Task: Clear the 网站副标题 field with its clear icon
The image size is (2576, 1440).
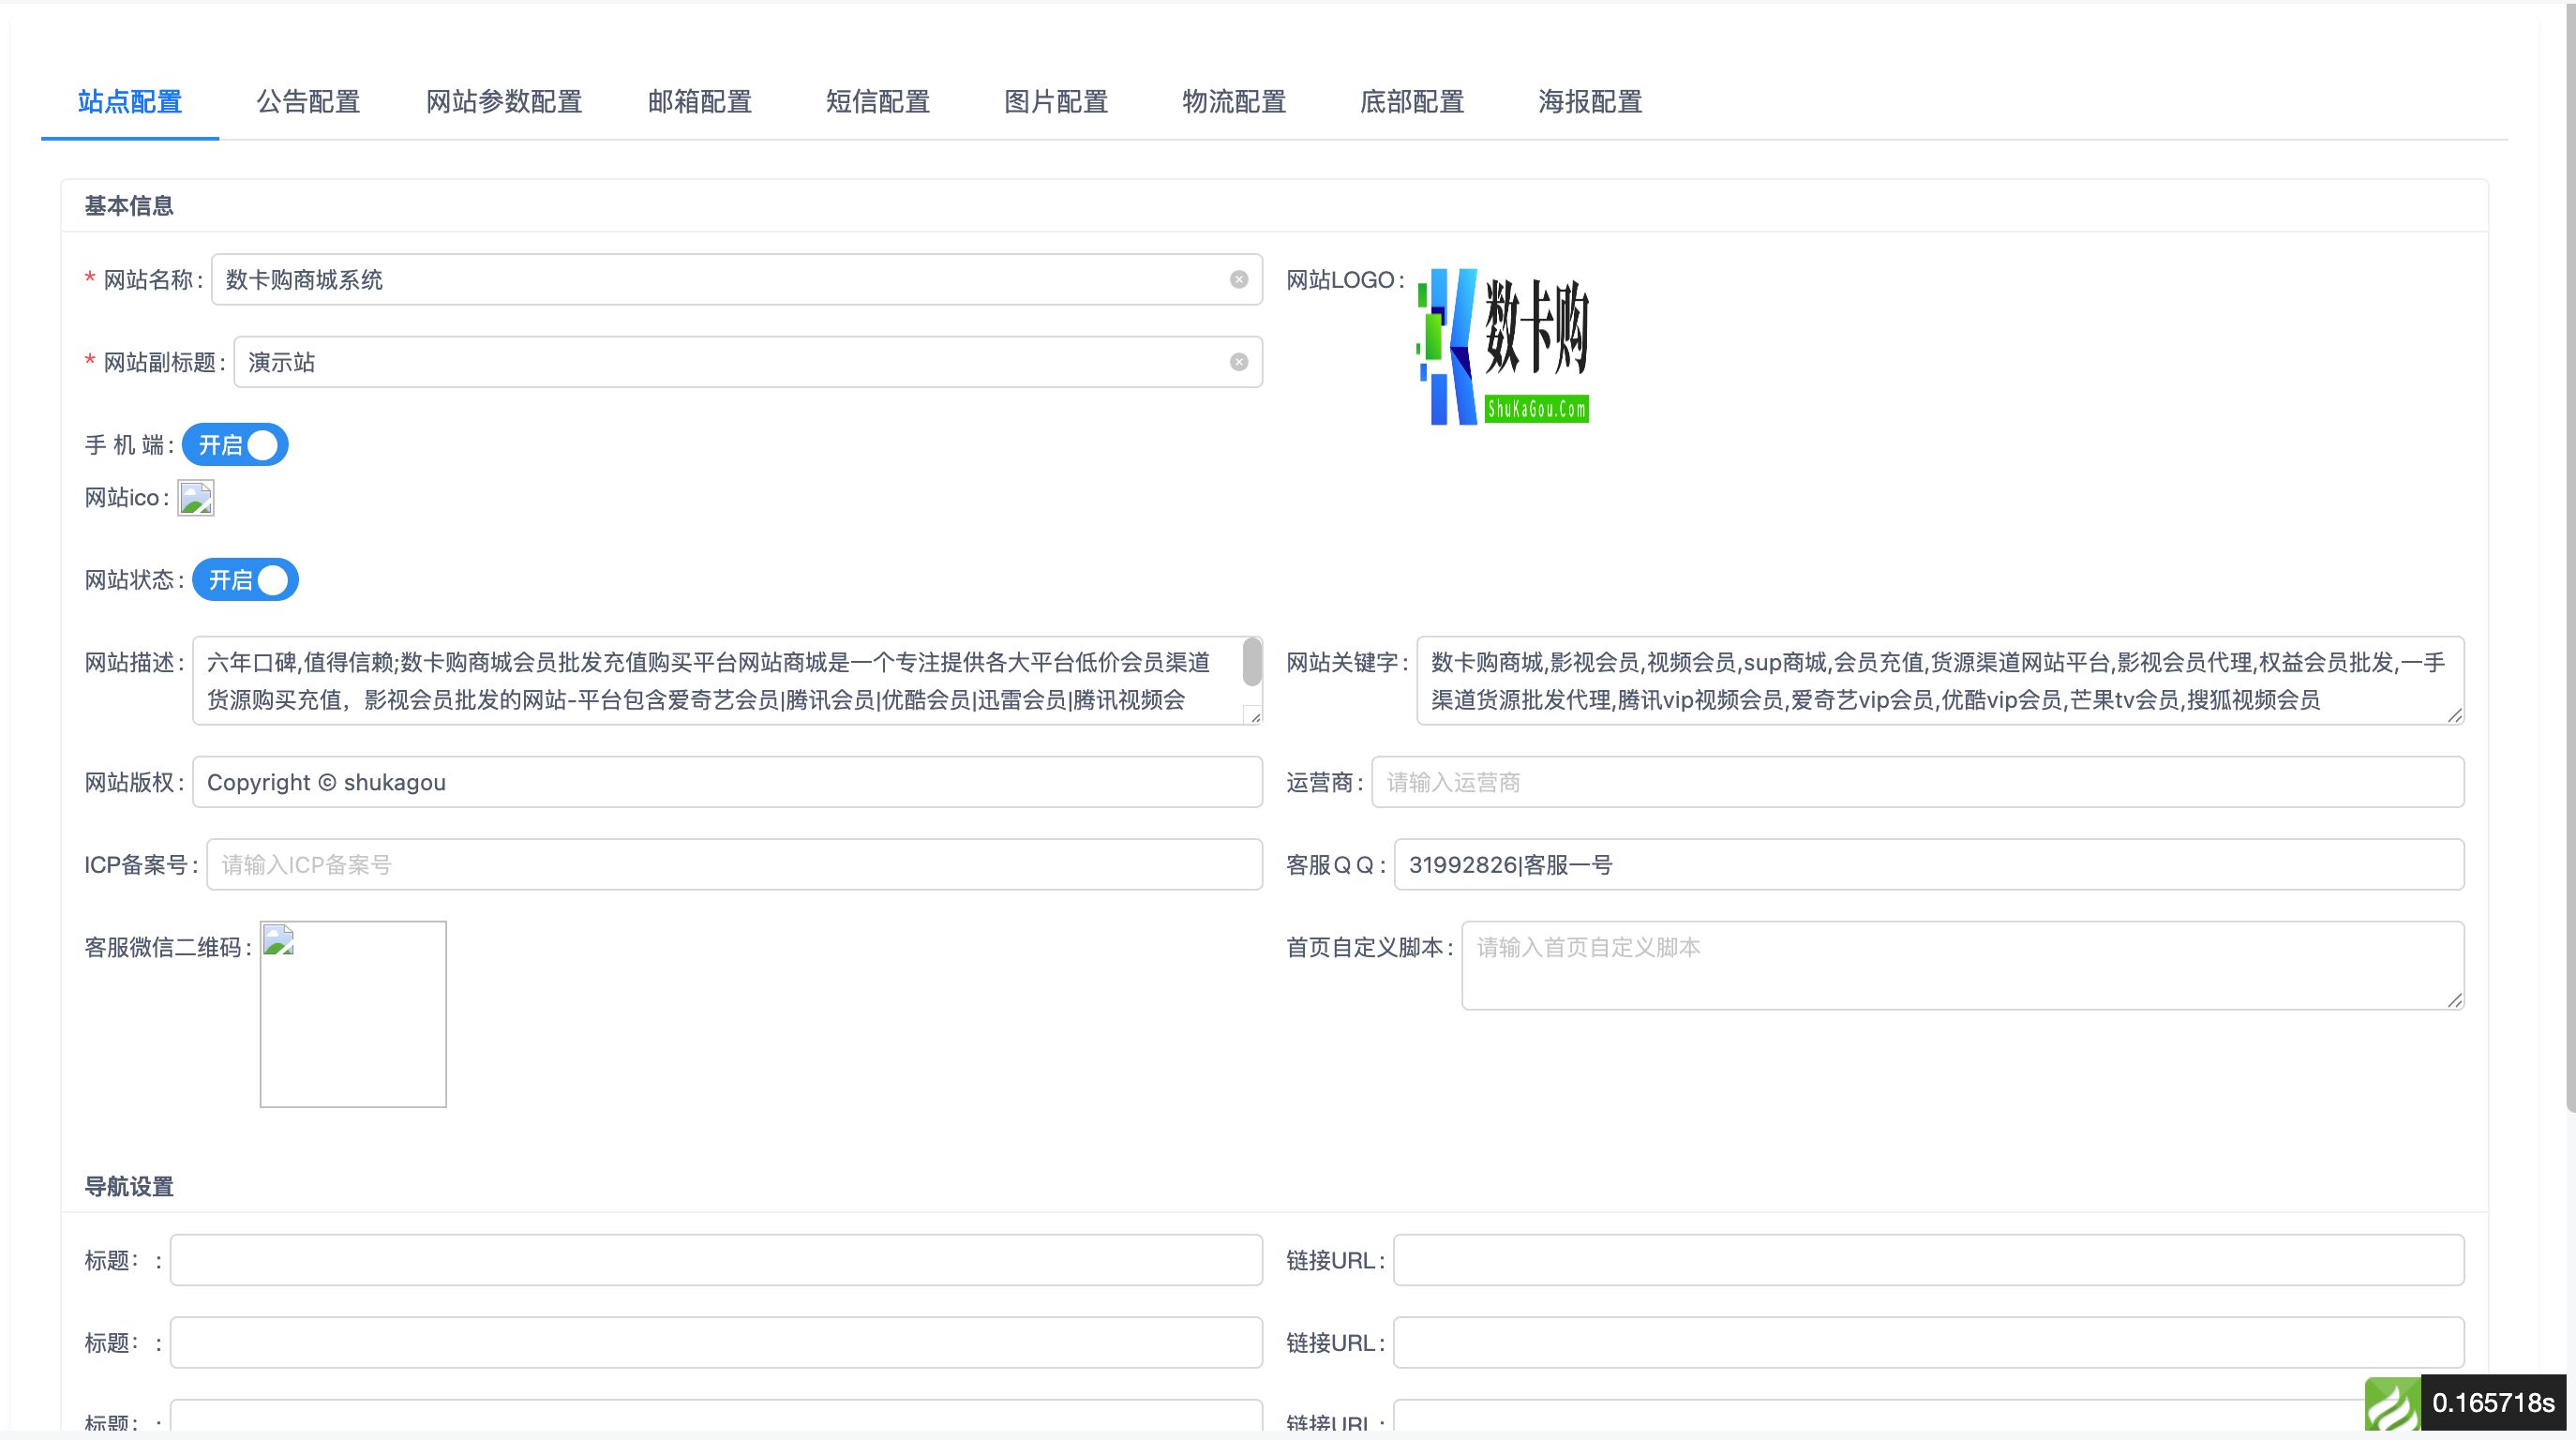Action: [x=1239, y=362]
